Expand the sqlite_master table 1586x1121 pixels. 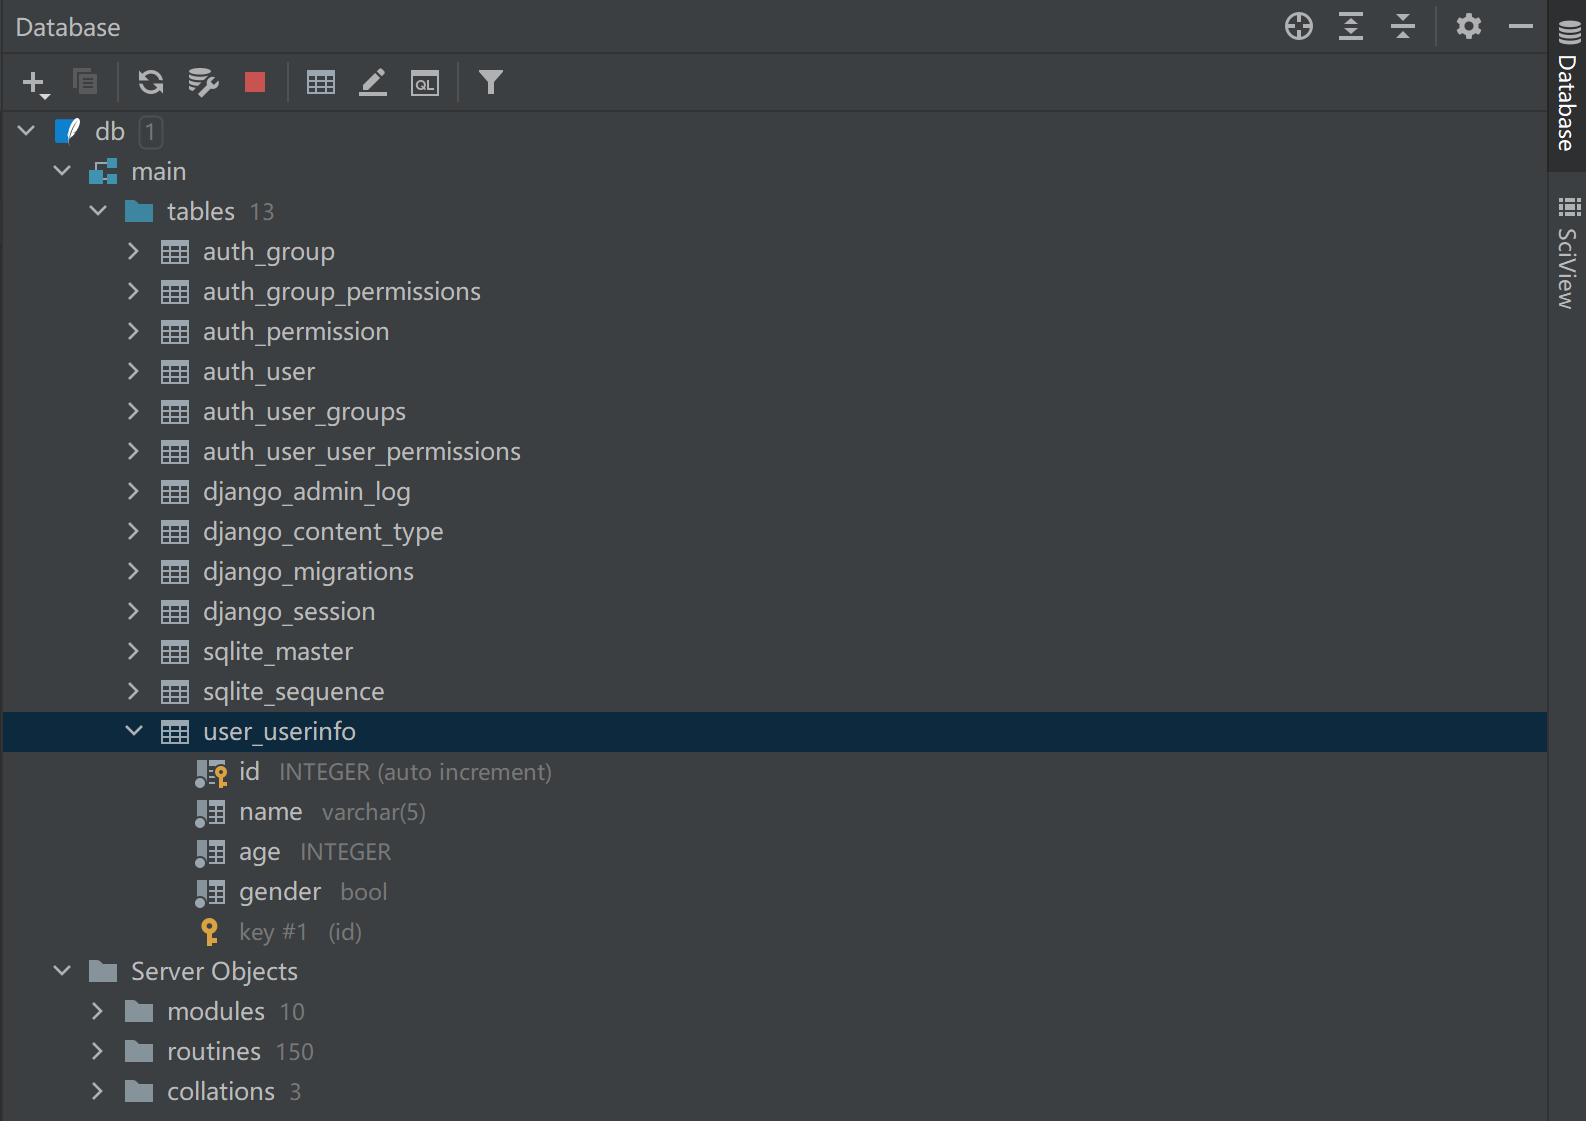[x=133, y=651]
